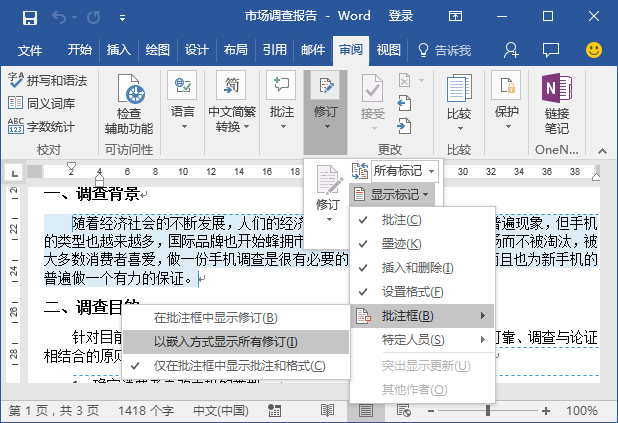
Task: Click the zoom slider handle
Action: pyautogui.click(x=488, y=411)
